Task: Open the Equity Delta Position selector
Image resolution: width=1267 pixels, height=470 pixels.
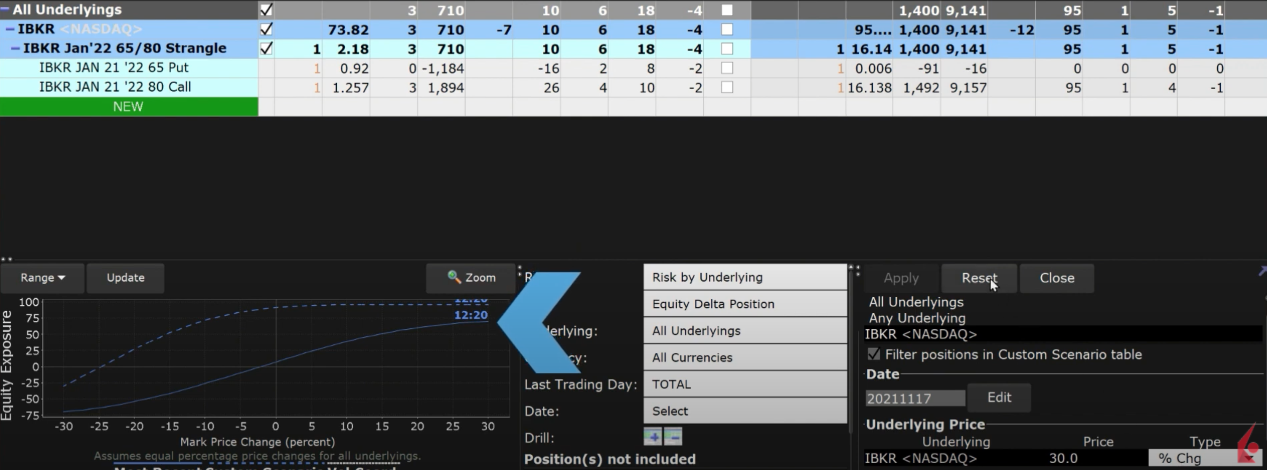Action: coord(745,304)
